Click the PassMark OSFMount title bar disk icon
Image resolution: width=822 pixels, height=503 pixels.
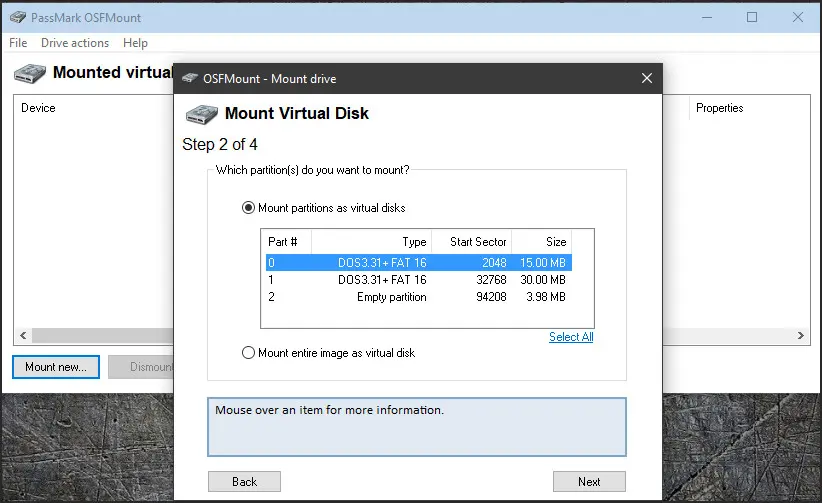[18, 17]
